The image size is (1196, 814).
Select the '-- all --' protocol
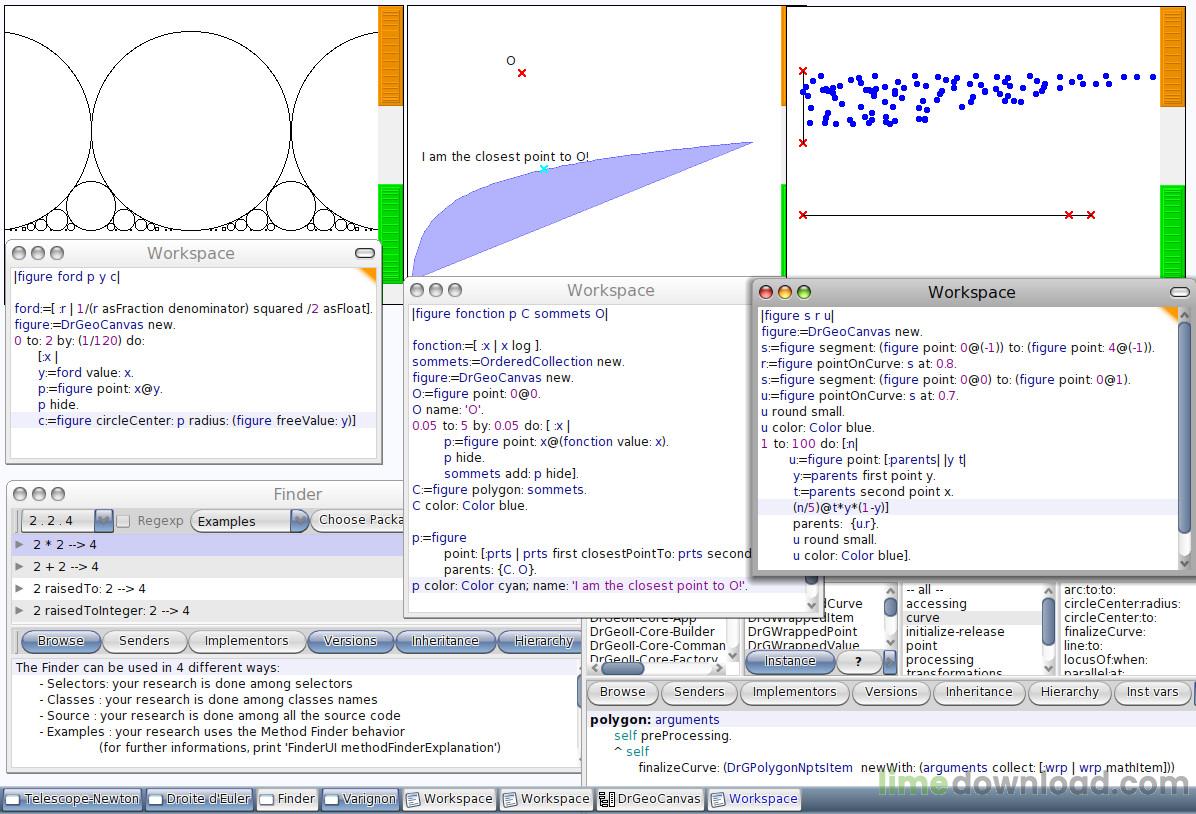point(924,590)
